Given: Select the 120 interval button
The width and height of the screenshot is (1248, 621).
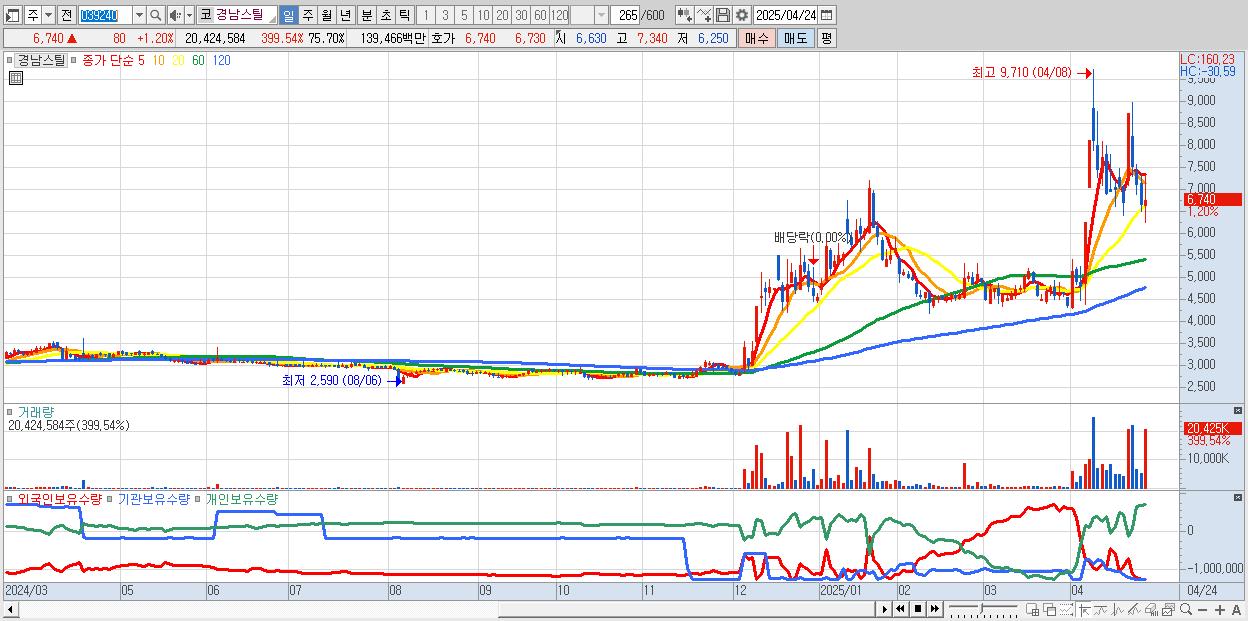Looking at the screenshot, I should pos(560,15).
